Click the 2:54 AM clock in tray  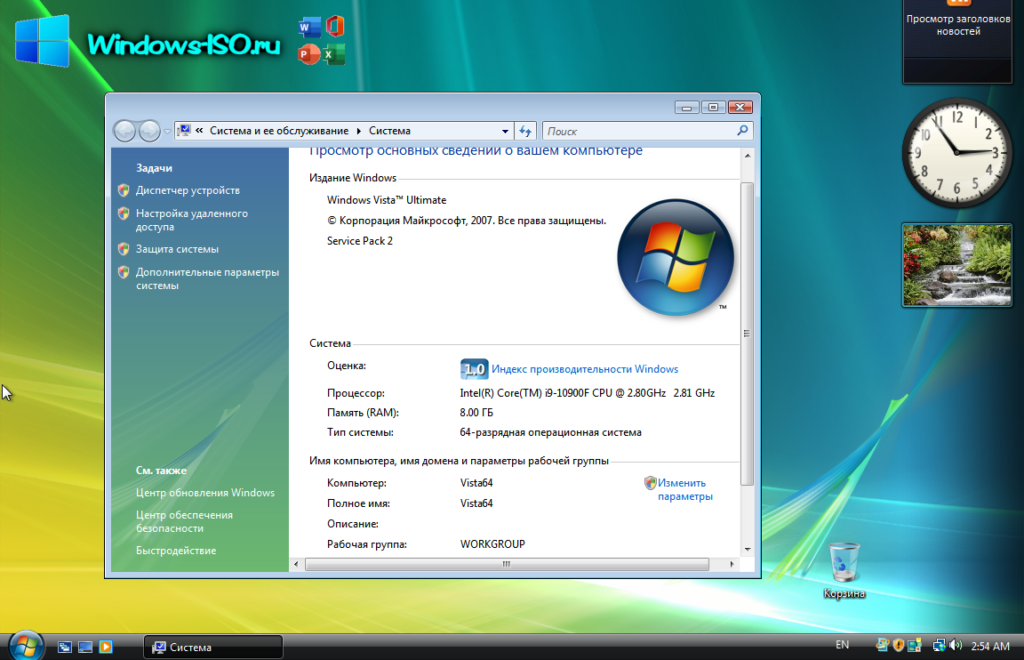990,646
